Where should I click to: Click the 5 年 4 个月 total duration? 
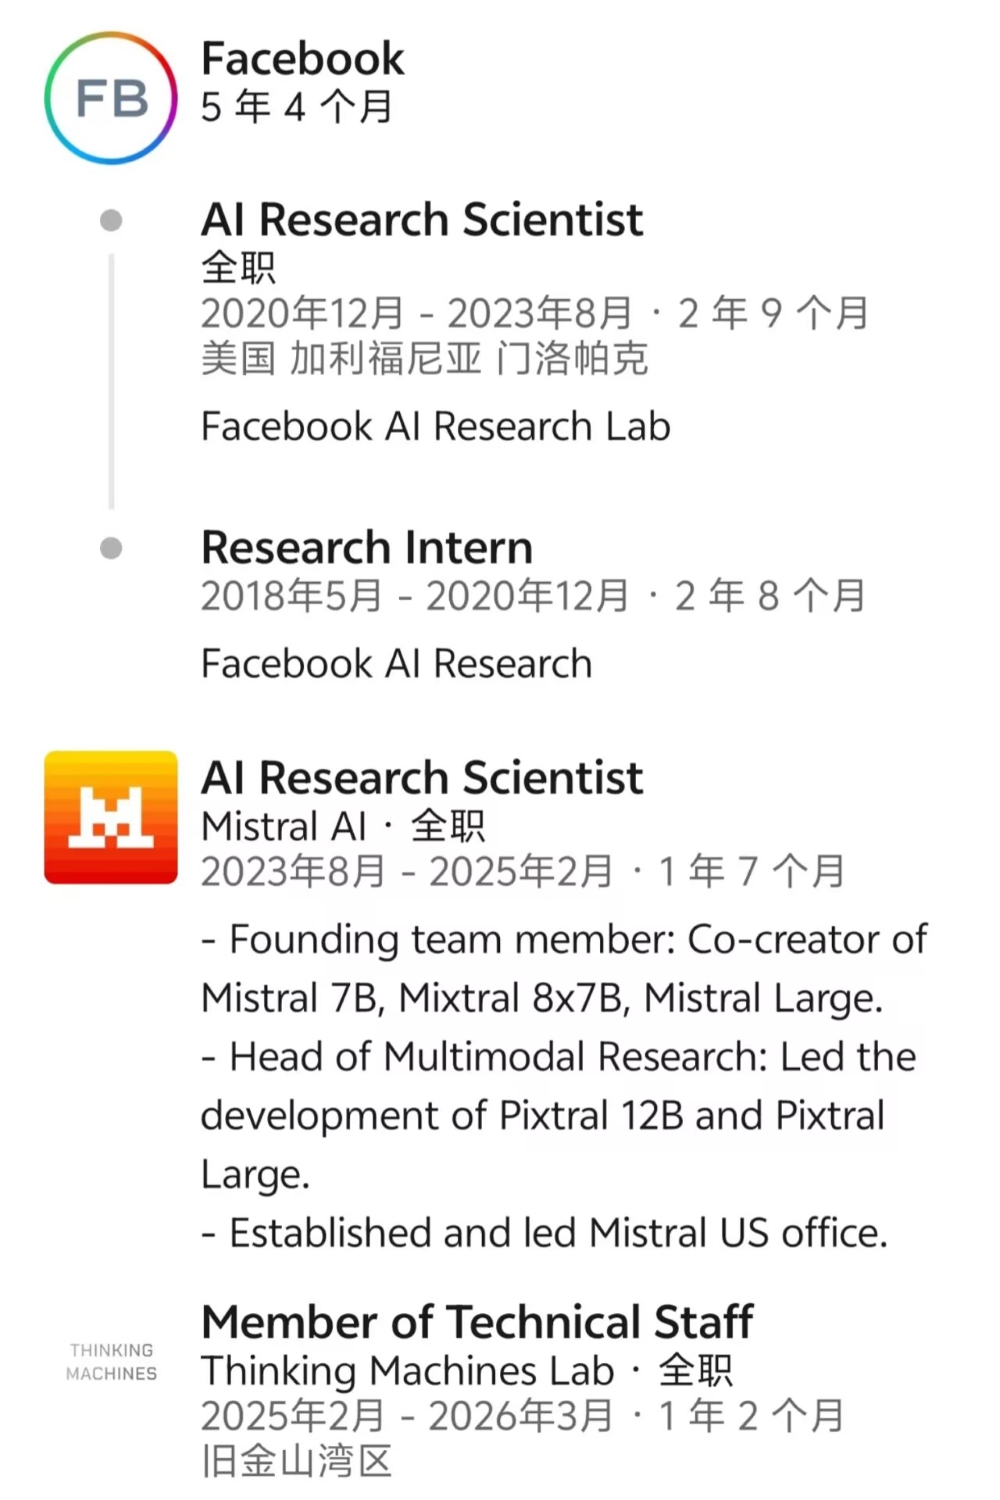(x=297, y=106)
